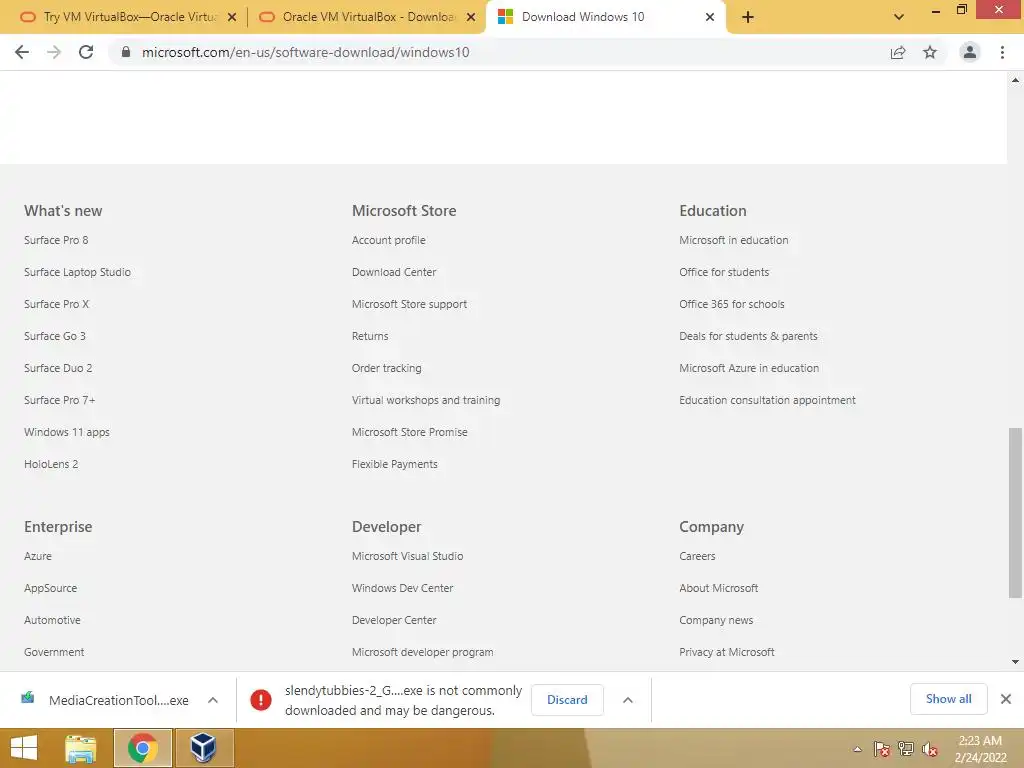Open the Careers link
This screenshot has width=1024, height=768.
point(697,556)
